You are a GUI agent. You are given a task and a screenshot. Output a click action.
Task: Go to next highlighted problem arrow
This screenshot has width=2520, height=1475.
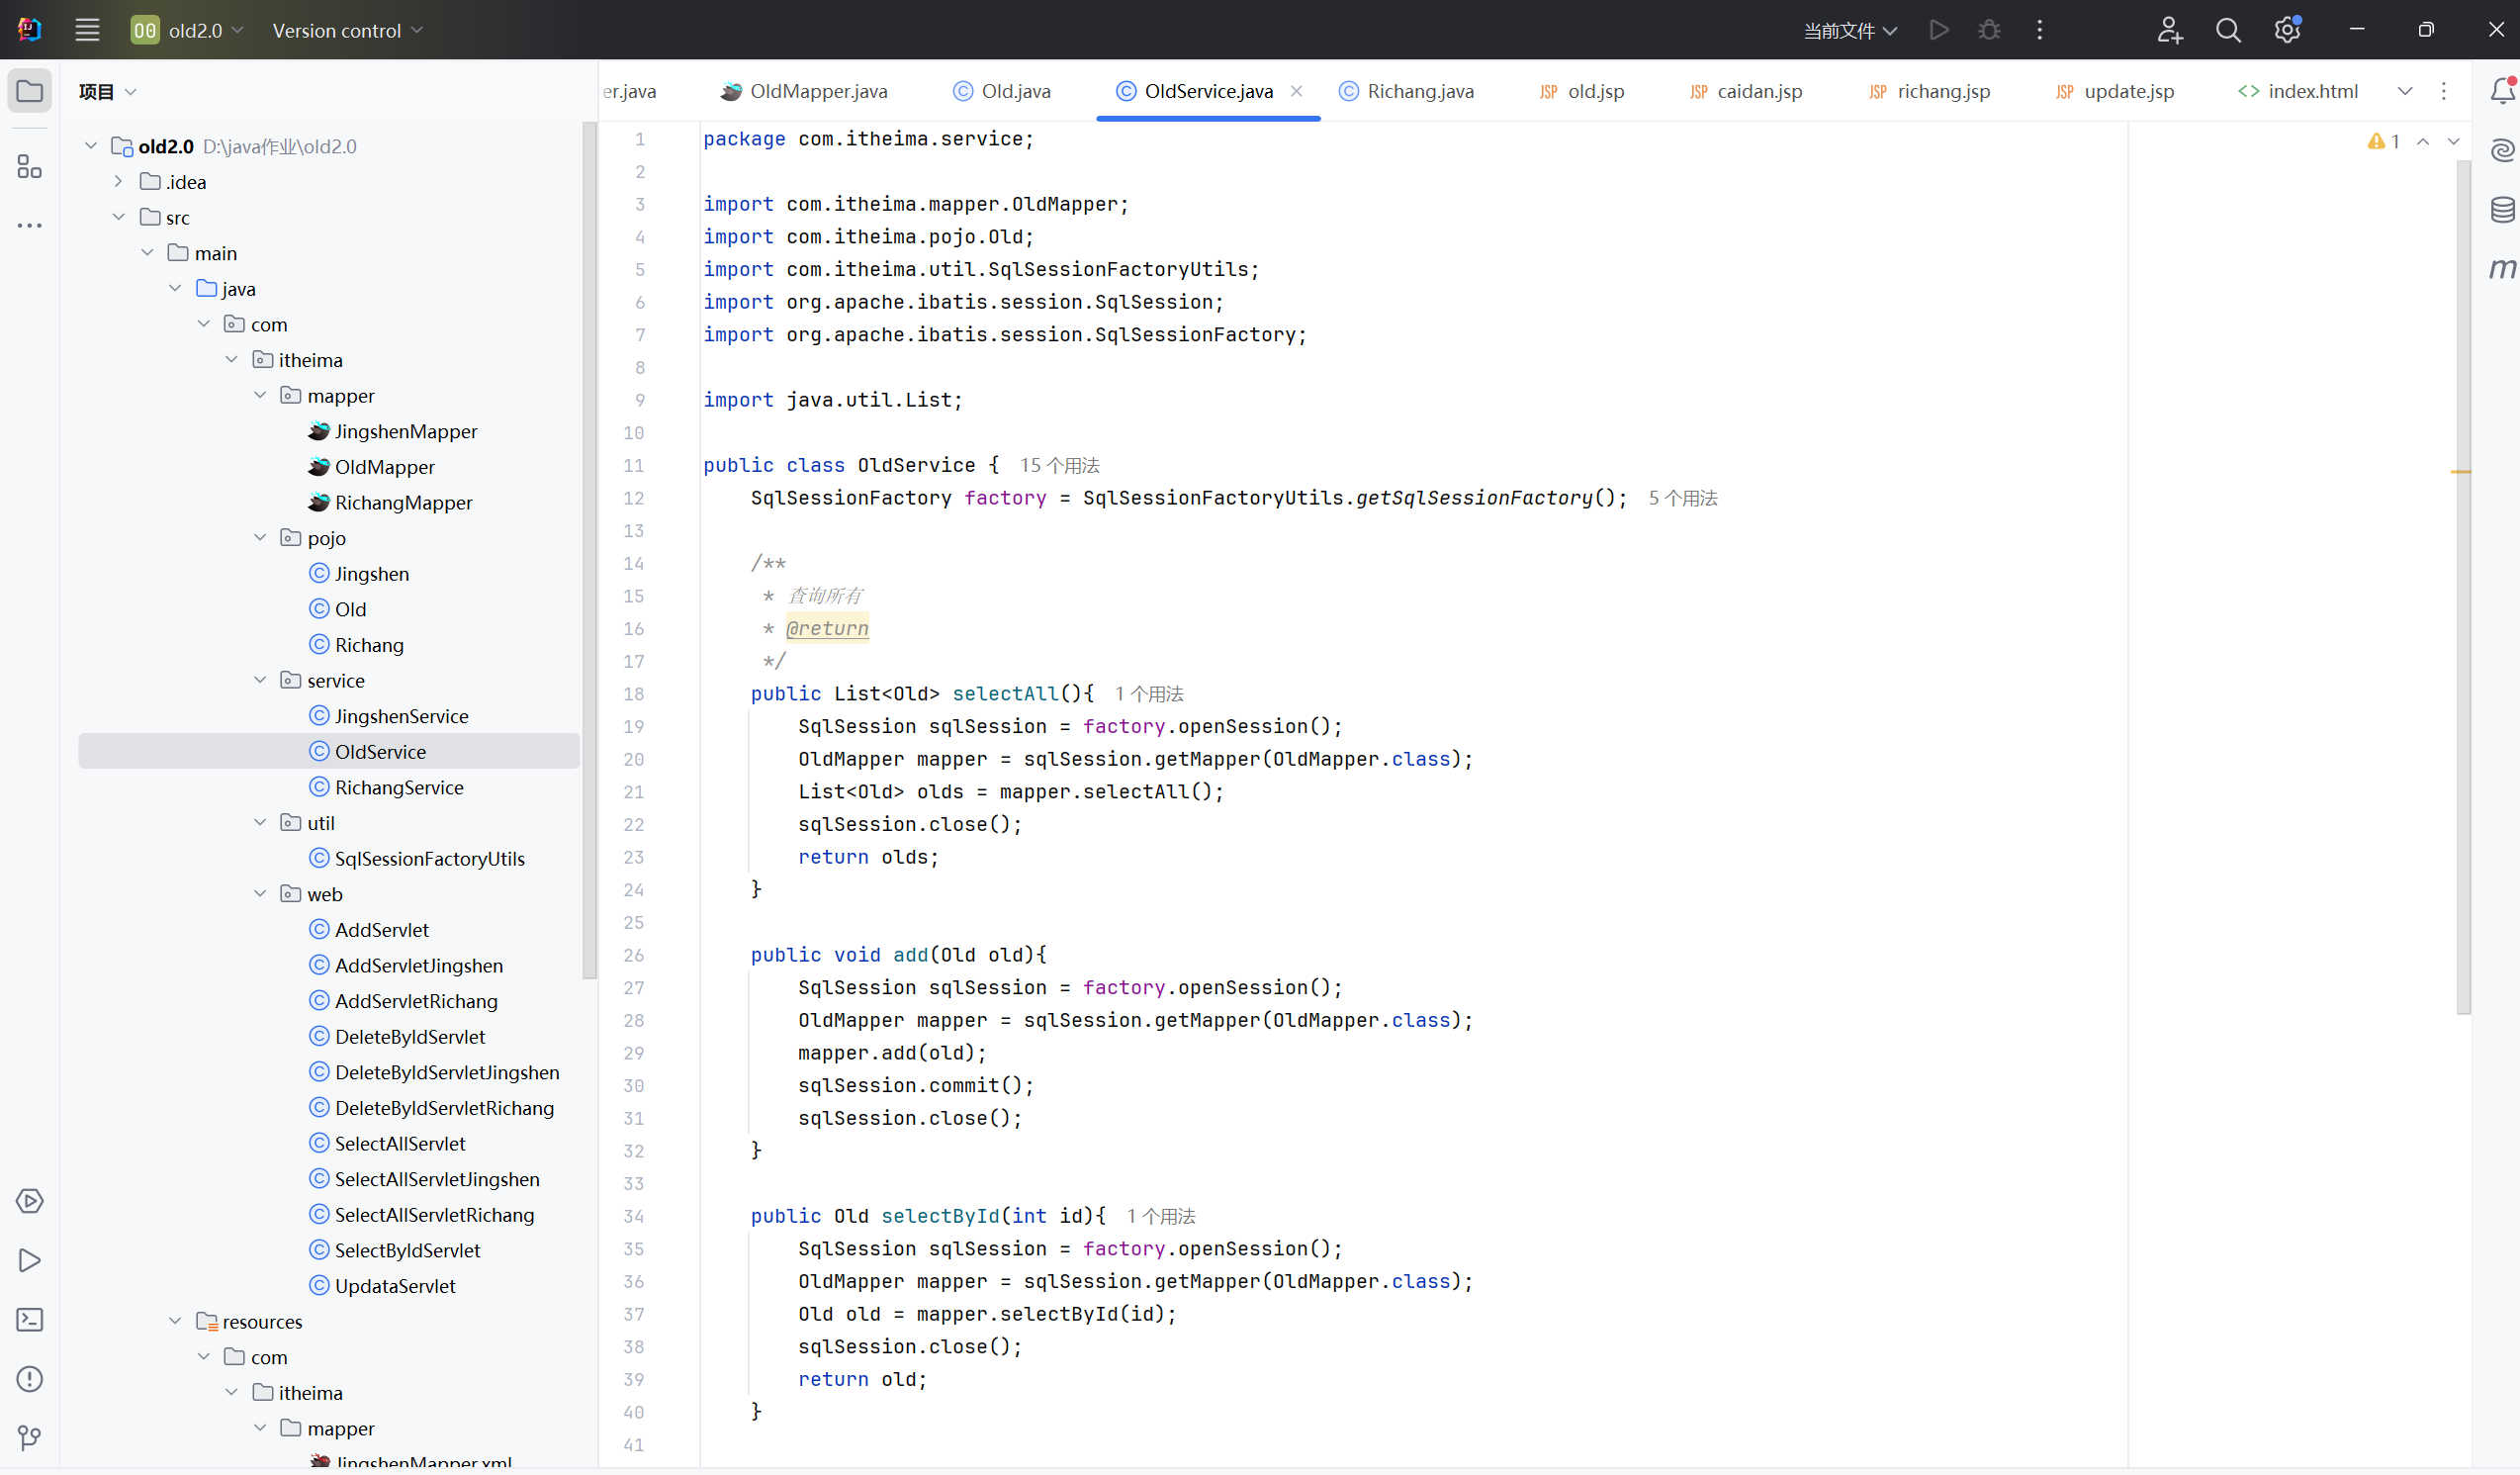pyautogui.click(x=2453, y=141)
